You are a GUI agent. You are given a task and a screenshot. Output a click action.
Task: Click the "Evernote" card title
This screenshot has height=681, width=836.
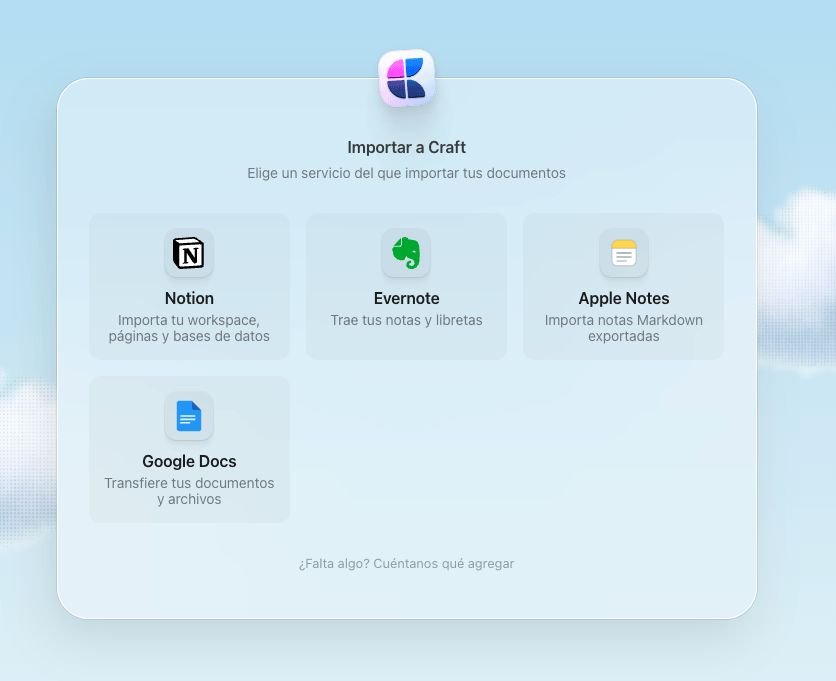point(407,298)
